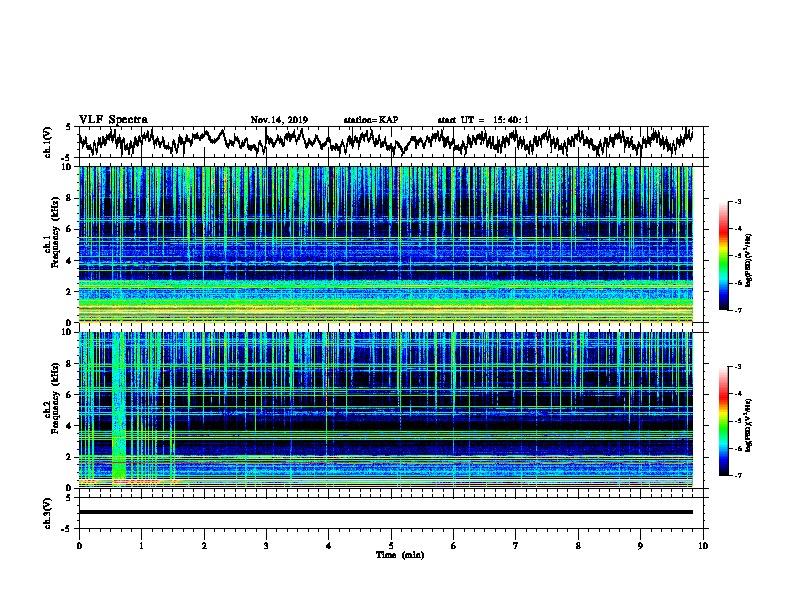This screenshot has width=792, height=612.
Task: Click the thick black ch.3 signal line
Action: [386, 512]
